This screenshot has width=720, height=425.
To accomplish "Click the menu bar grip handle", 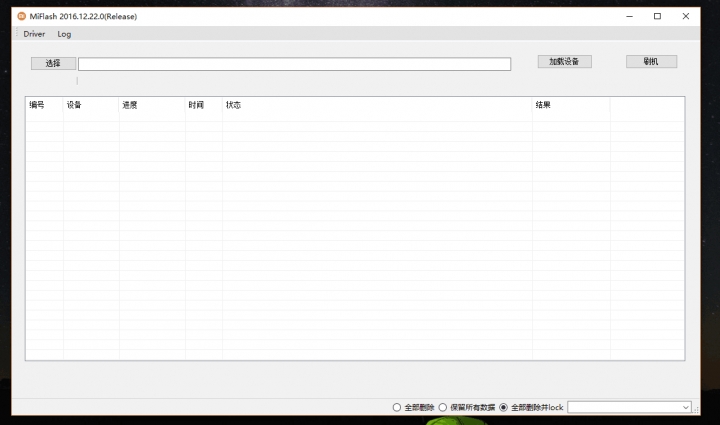I will click(x=17, y=34).
